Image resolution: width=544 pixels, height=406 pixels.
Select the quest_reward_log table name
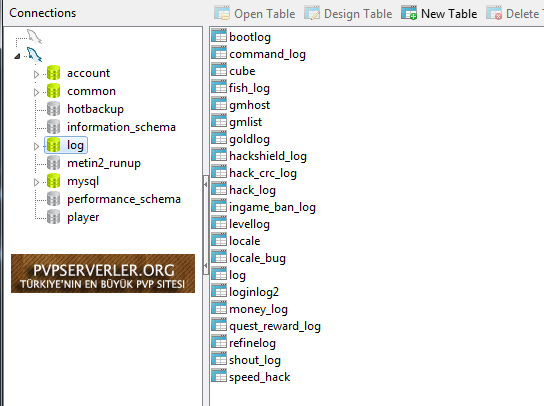(275, 326)
